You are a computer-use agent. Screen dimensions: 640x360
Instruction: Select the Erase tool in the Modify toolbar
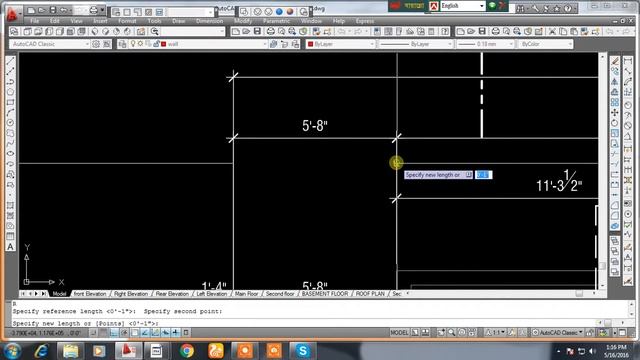coord(615,61)
